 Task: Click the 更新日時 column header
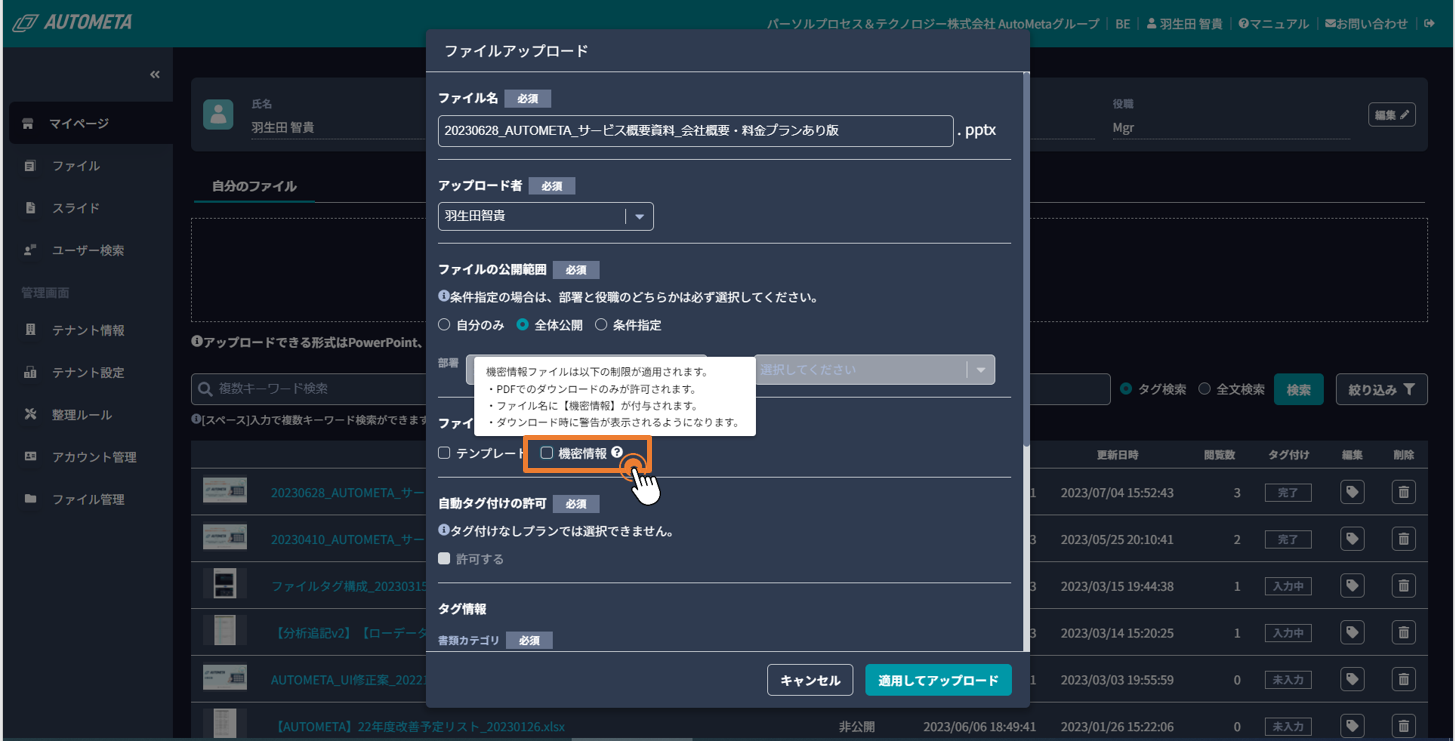pyautogui.click(x=1116, y=455)
